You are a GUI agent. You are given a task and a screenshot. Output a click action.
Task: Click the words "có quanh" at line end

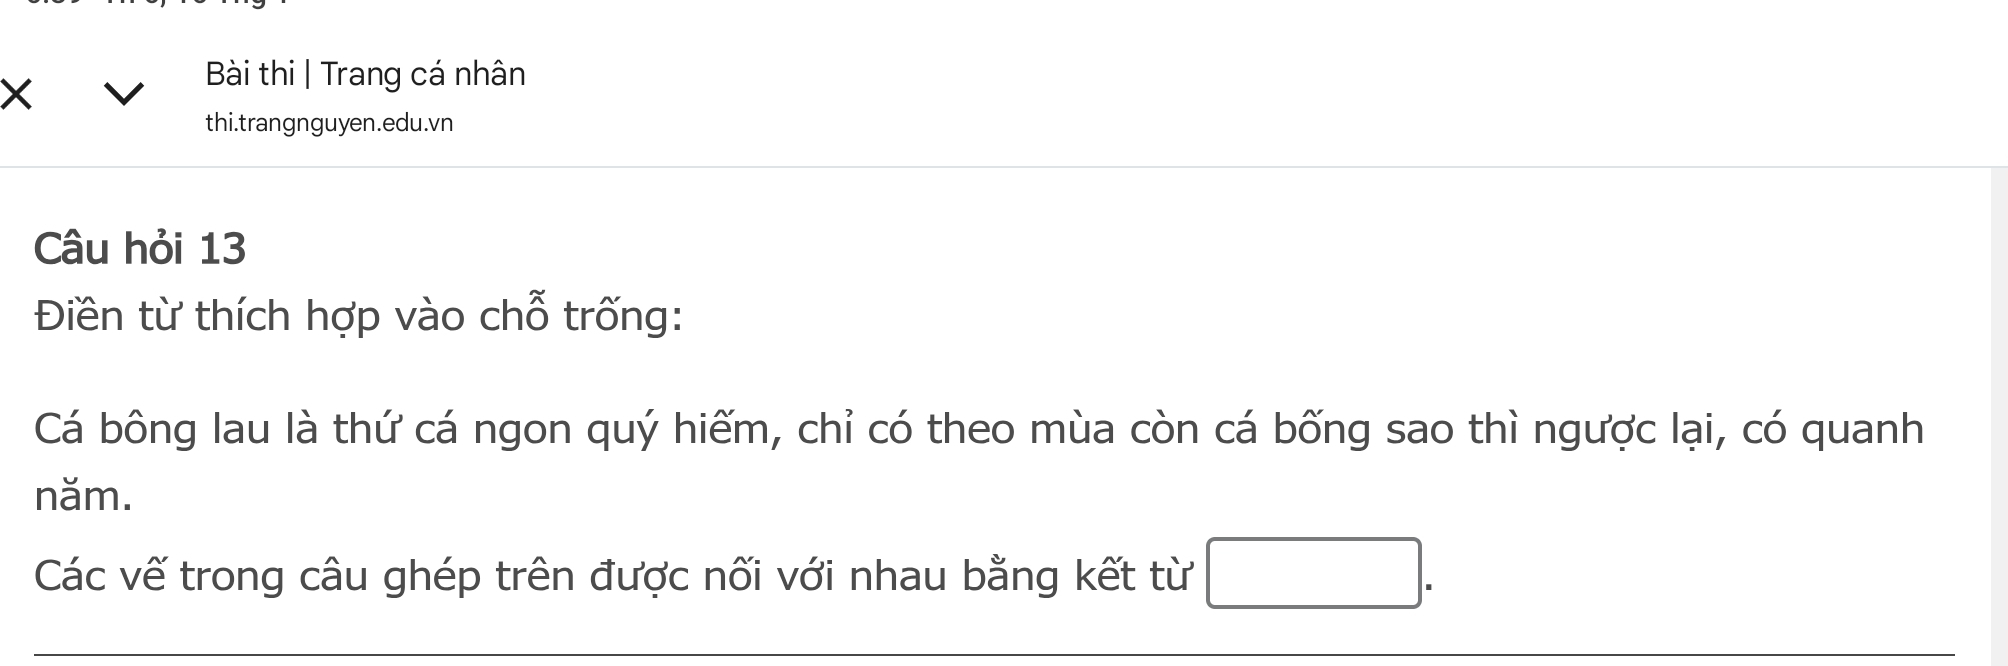[1833, 429]
